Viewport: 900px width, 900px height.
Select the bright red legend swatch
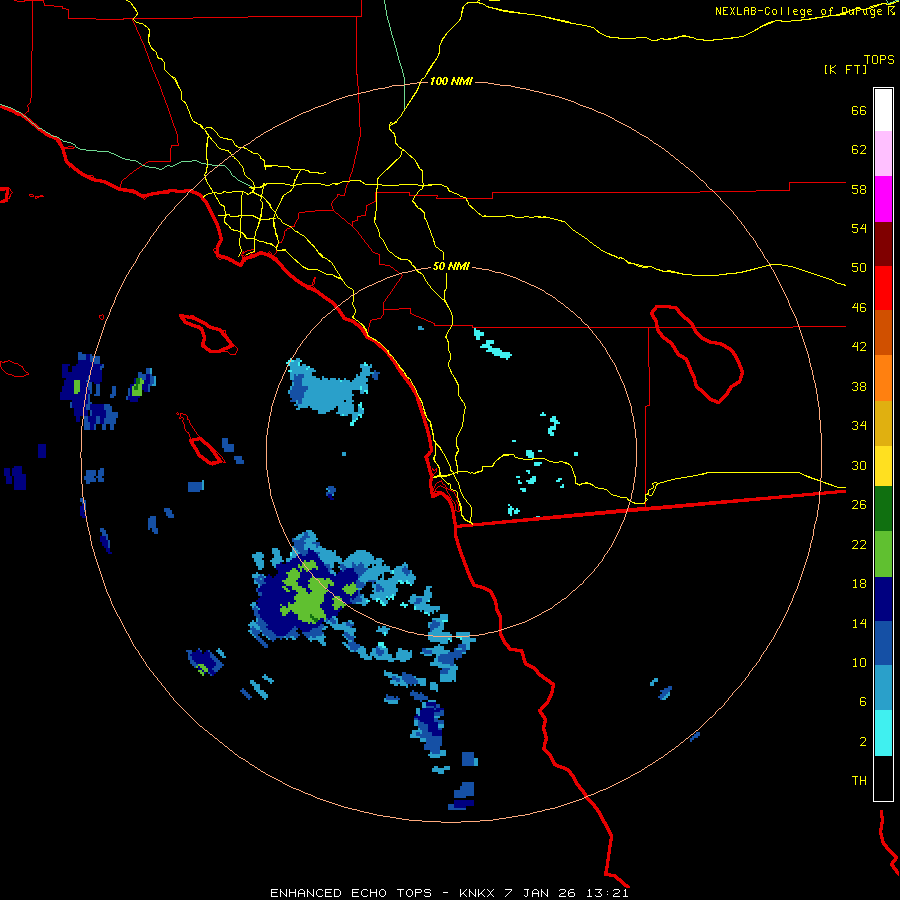pos(883,288)
